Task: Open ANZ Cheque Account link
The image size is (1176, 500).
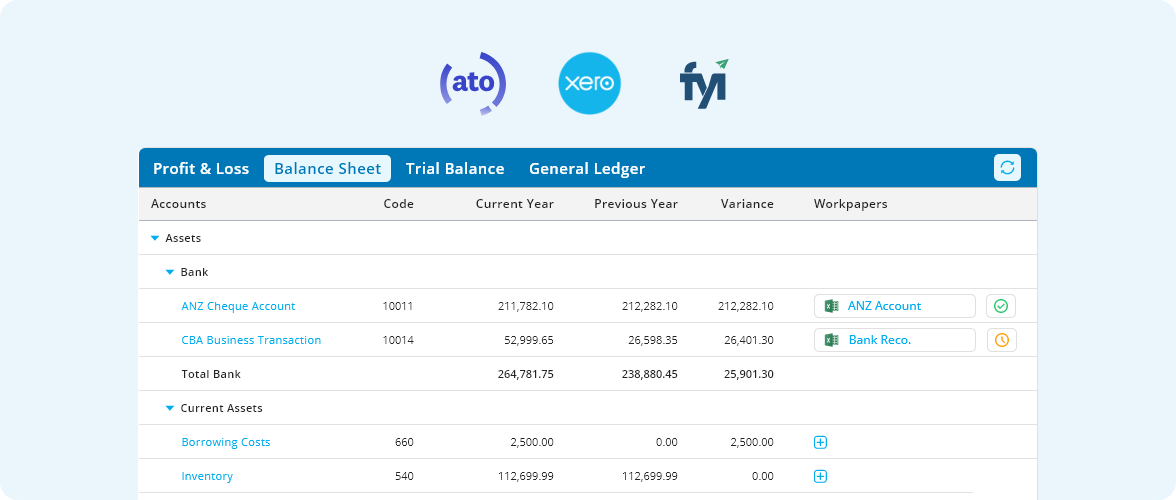Action: [238, 306]
